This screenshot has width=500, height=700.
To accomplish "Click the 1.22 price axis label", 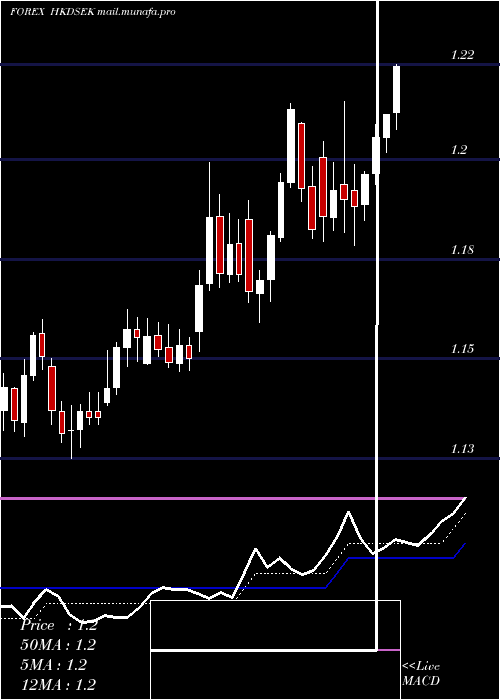I will point(462,55).
